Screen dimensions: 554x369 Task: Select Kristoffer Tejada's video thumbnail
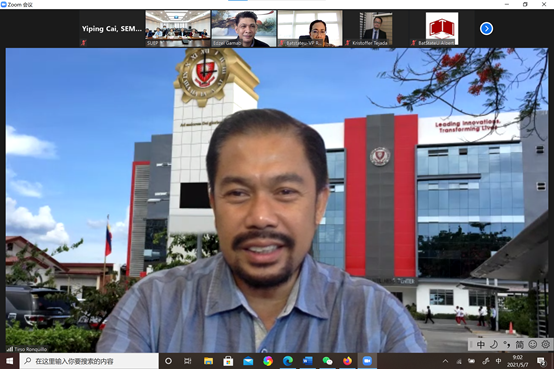pyautogui.click(x=376, y=28)
